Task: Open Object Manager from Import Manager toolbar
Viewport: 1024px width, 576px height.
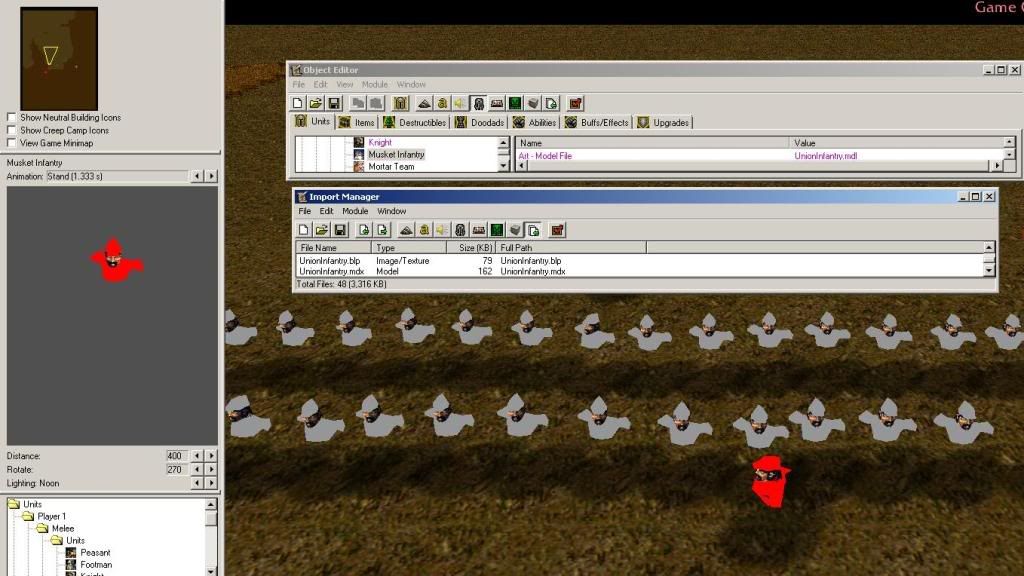Action: coord(515,230)
